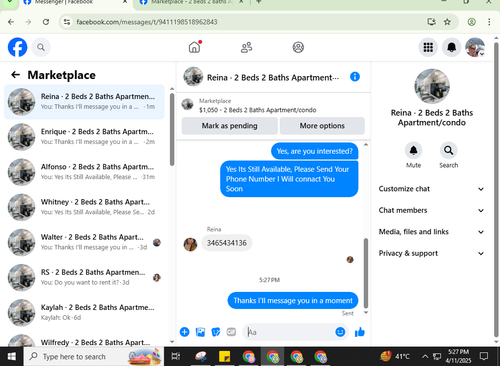Open the Alfonso conversation in the list

coord(84,172)
